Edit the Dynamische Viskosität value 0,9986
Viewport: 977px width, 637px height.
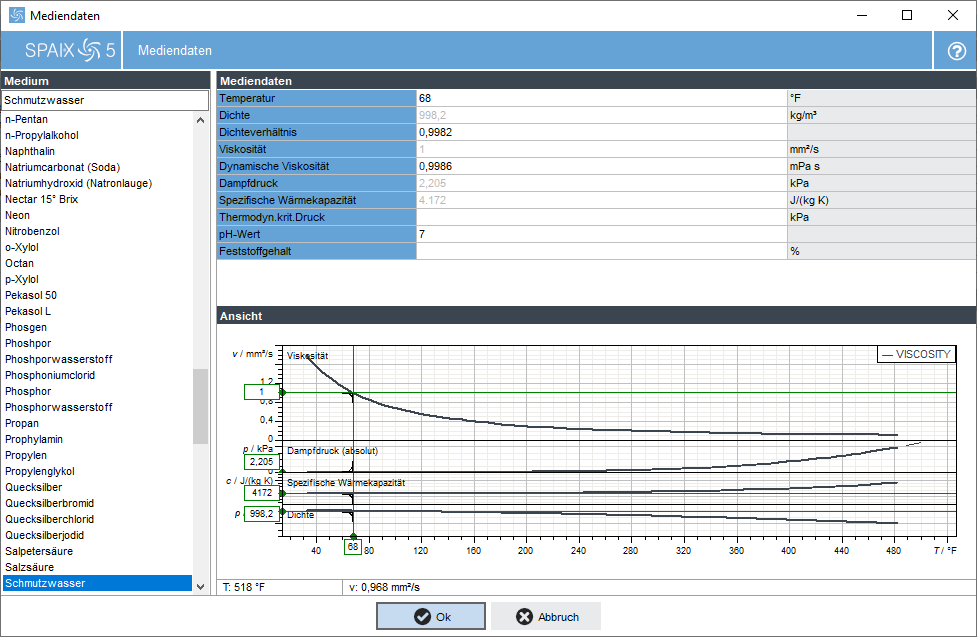click(x=601, y=166)
